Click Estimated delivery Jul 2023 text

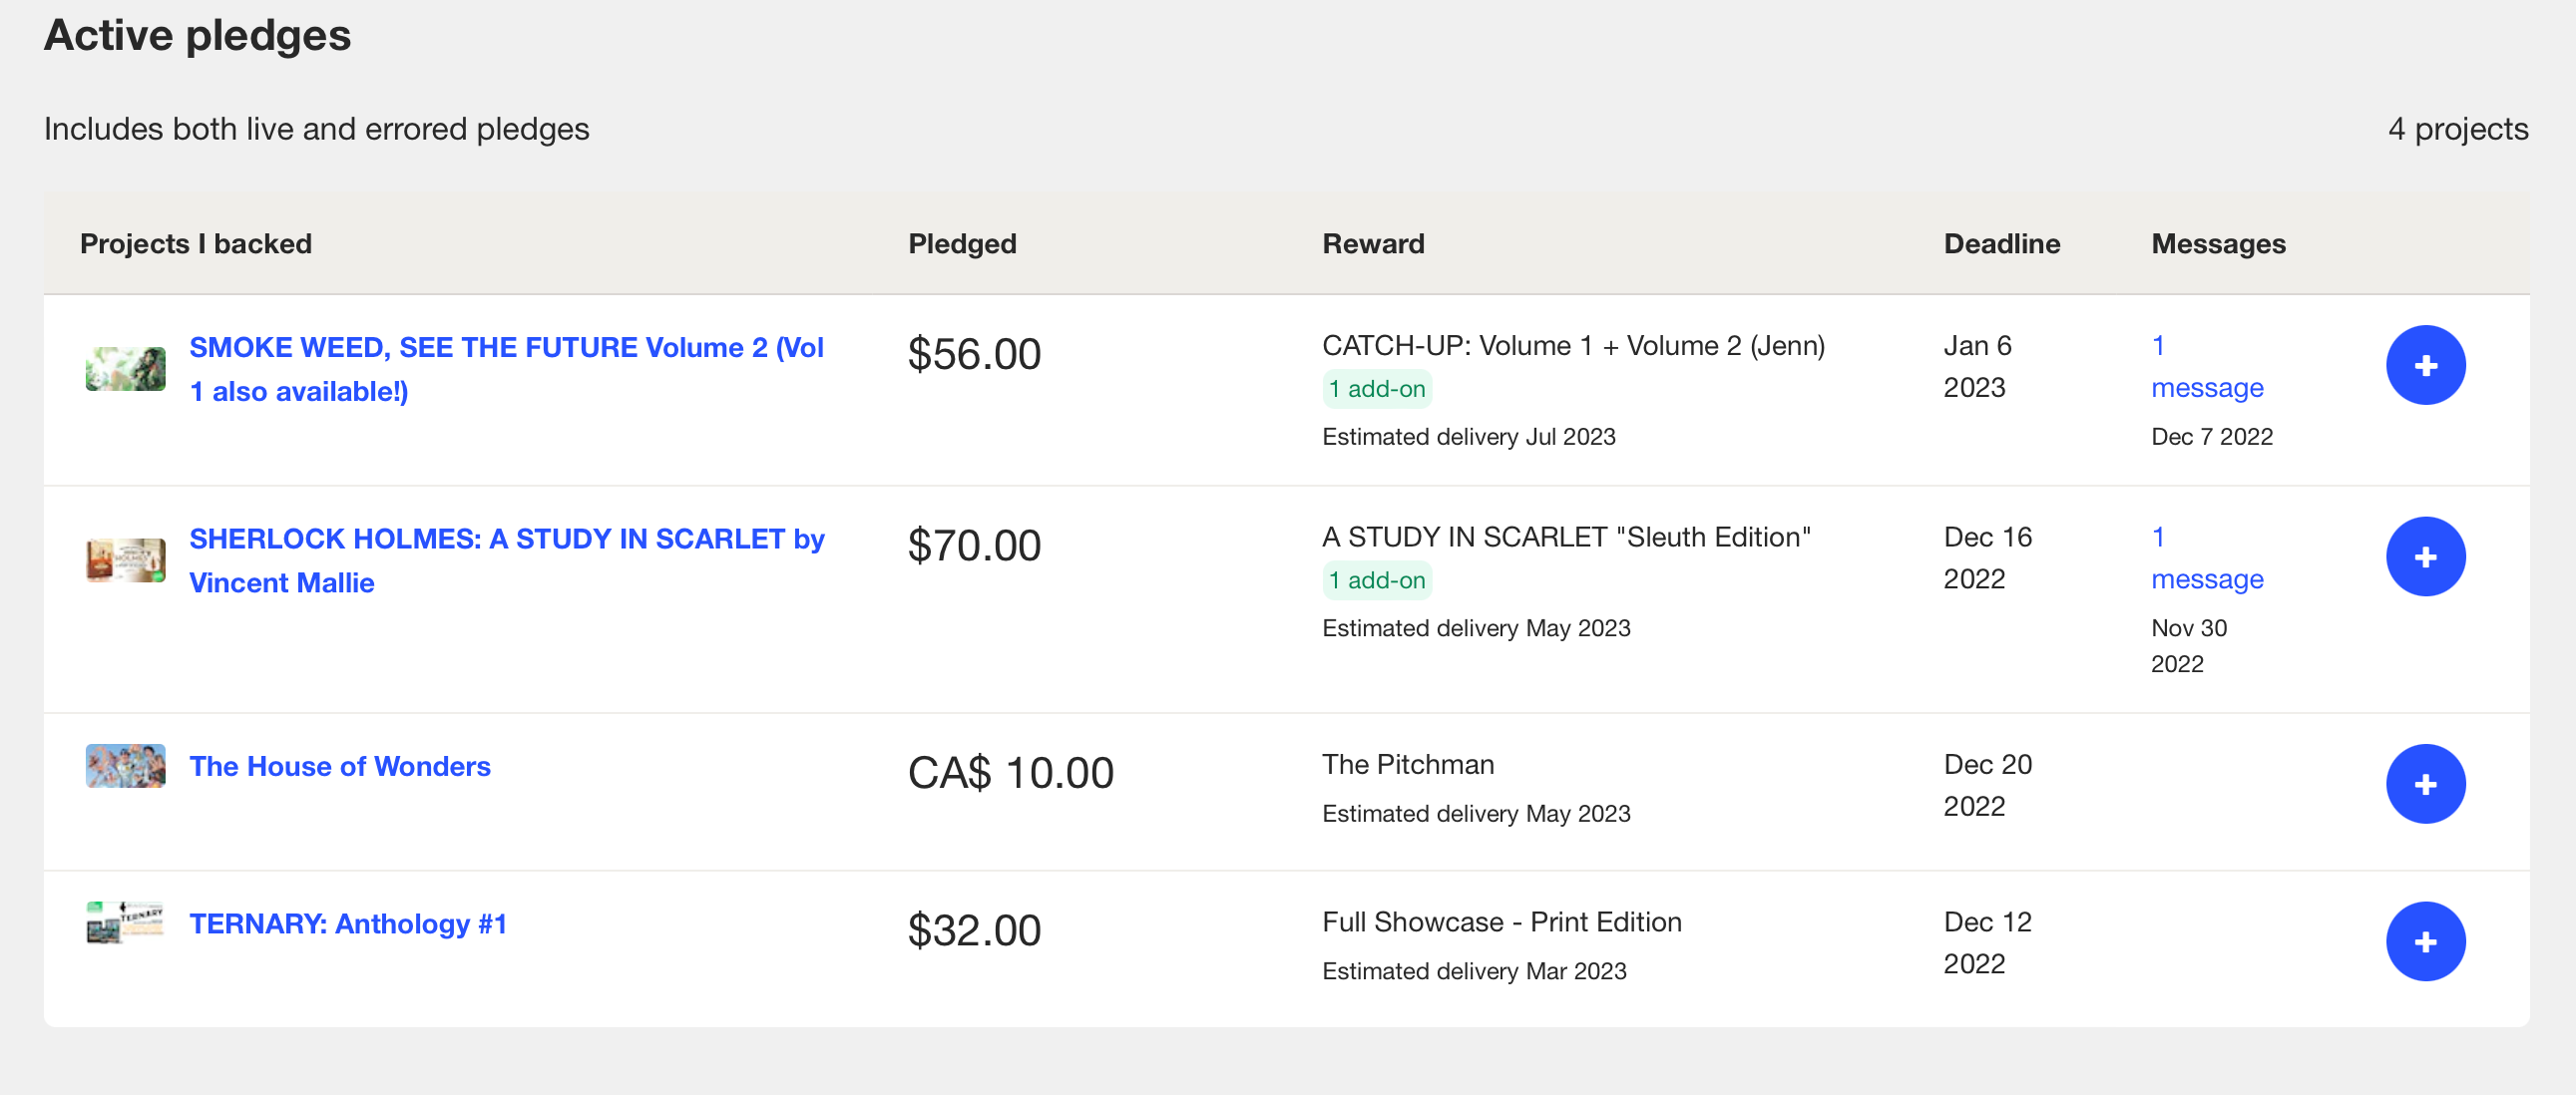coord(1468,436)
